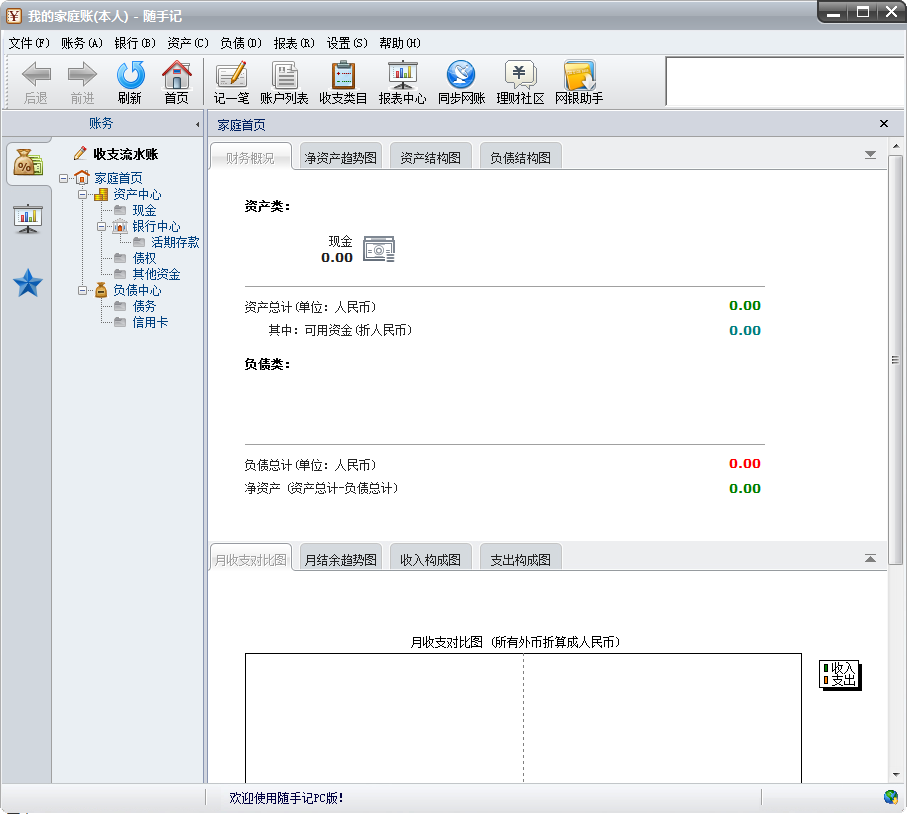Image resolution: width=908 pixels, height=814 pixels.
Task: Open the 报表(R) menu
Action: tap(294, 43)
